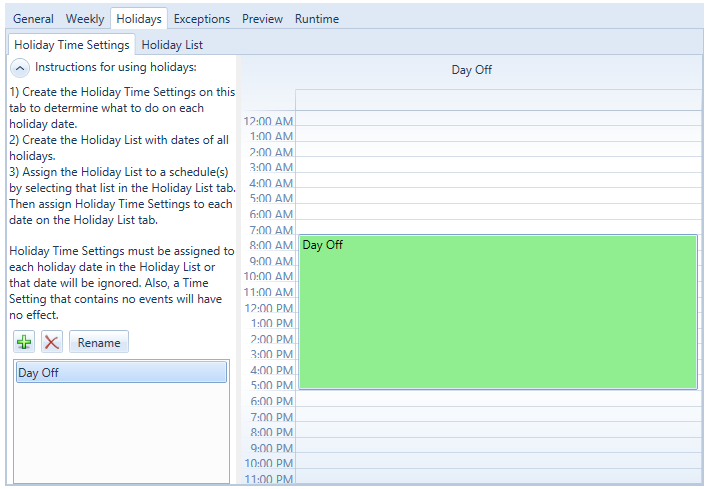Click the 3:00 AM time label
707x489 pixels.
(271, 167)
